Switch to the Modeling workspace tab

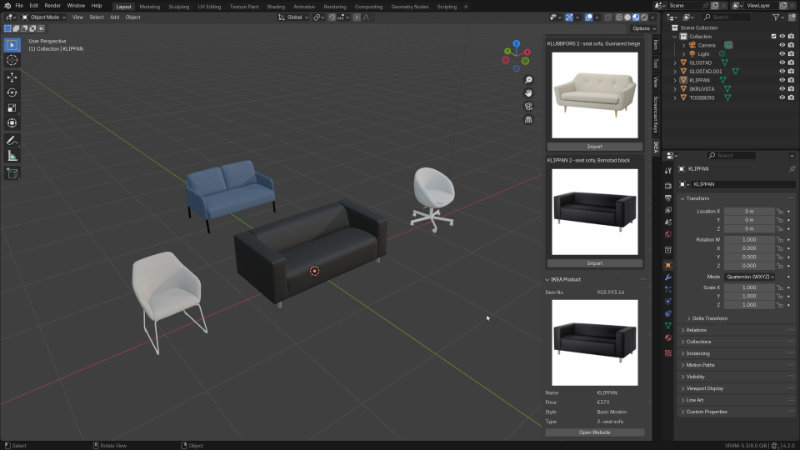pos(149,7)
